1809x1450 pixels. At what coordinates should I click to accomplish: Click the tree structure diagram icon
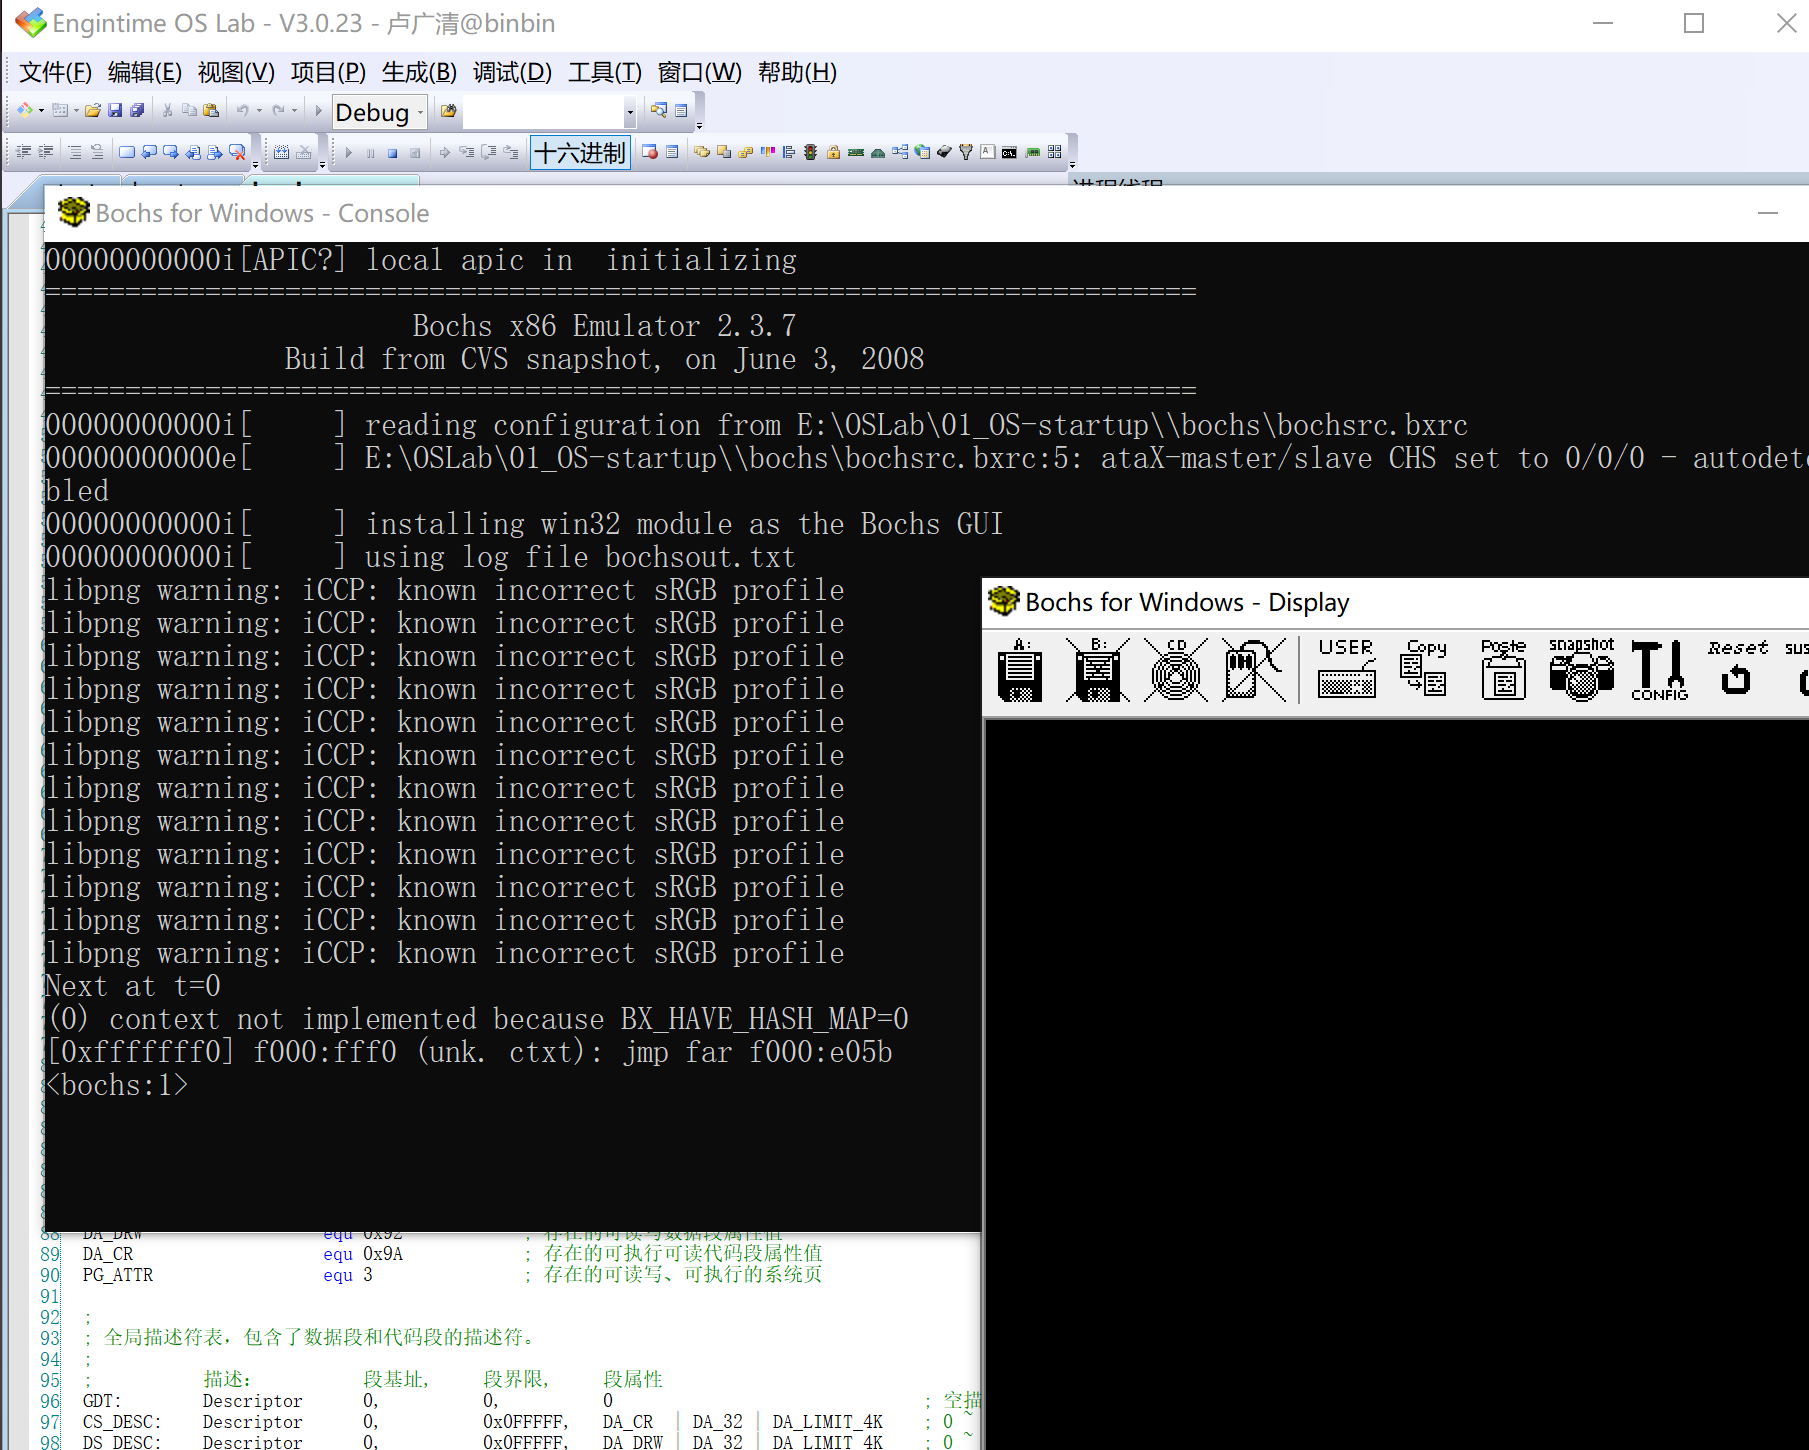coord(900,152)
